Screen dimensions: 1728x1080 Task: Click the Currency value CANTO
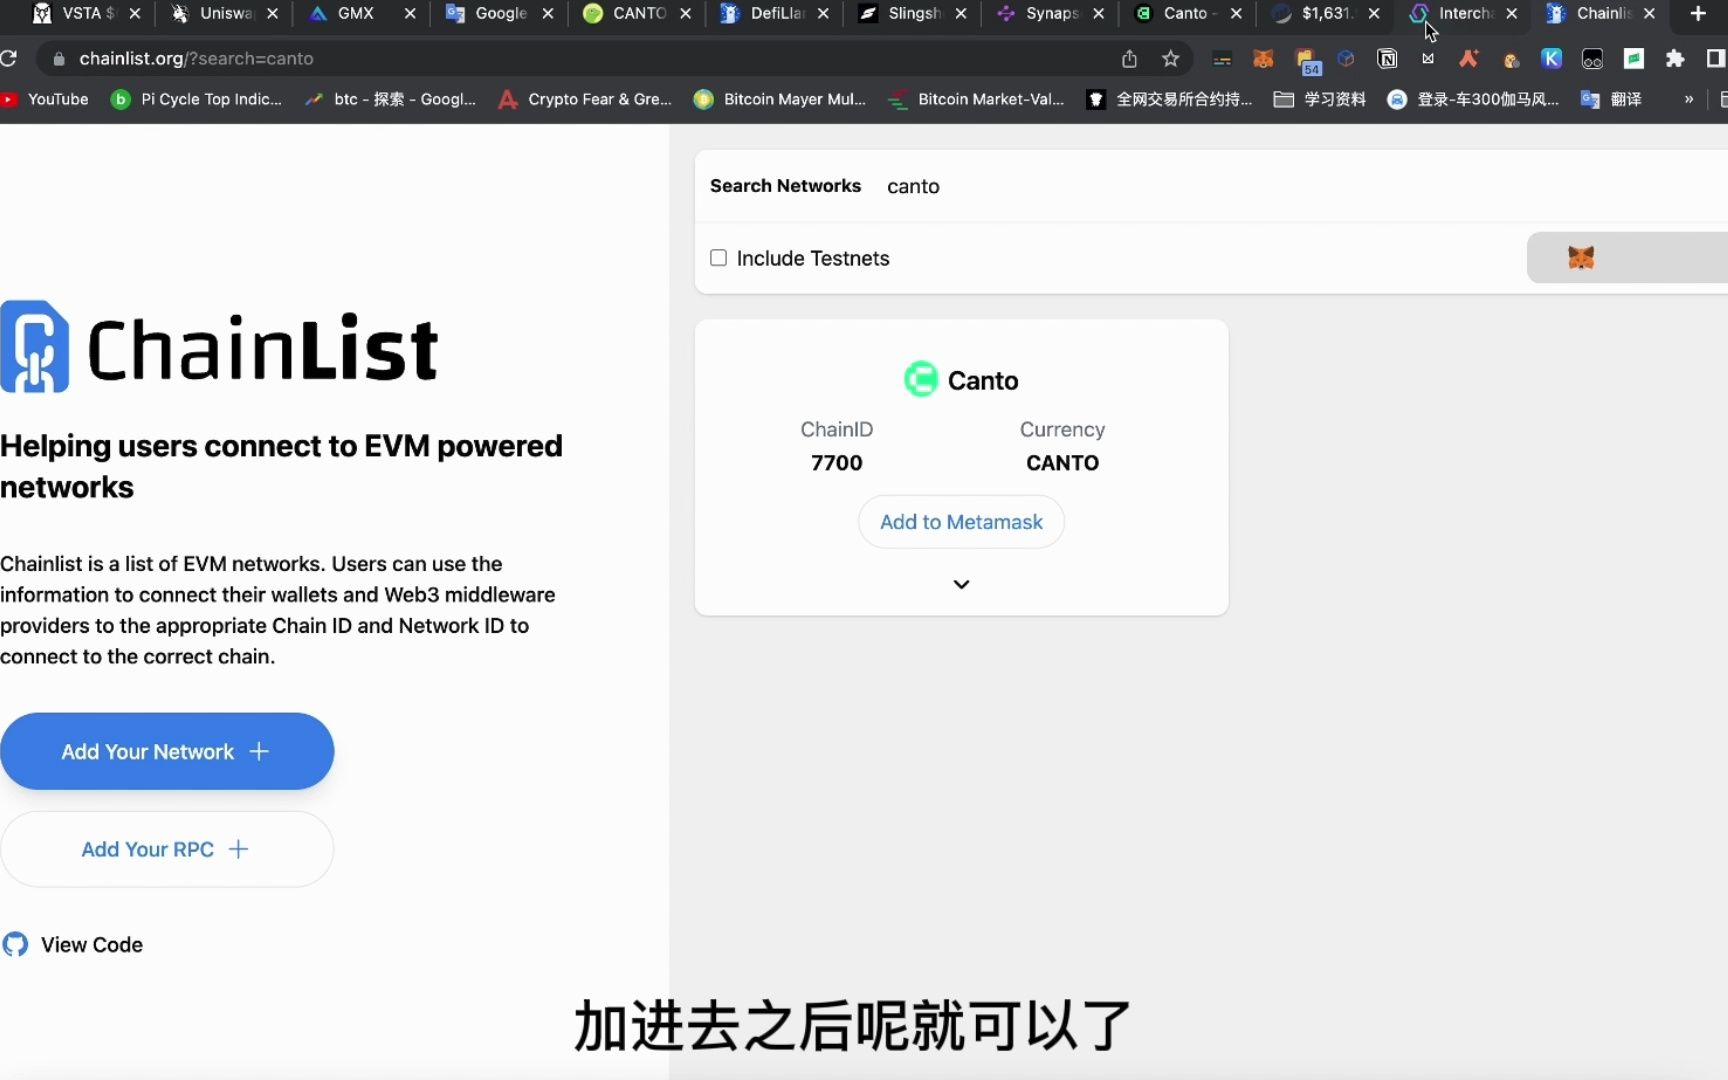(1062, 463)
